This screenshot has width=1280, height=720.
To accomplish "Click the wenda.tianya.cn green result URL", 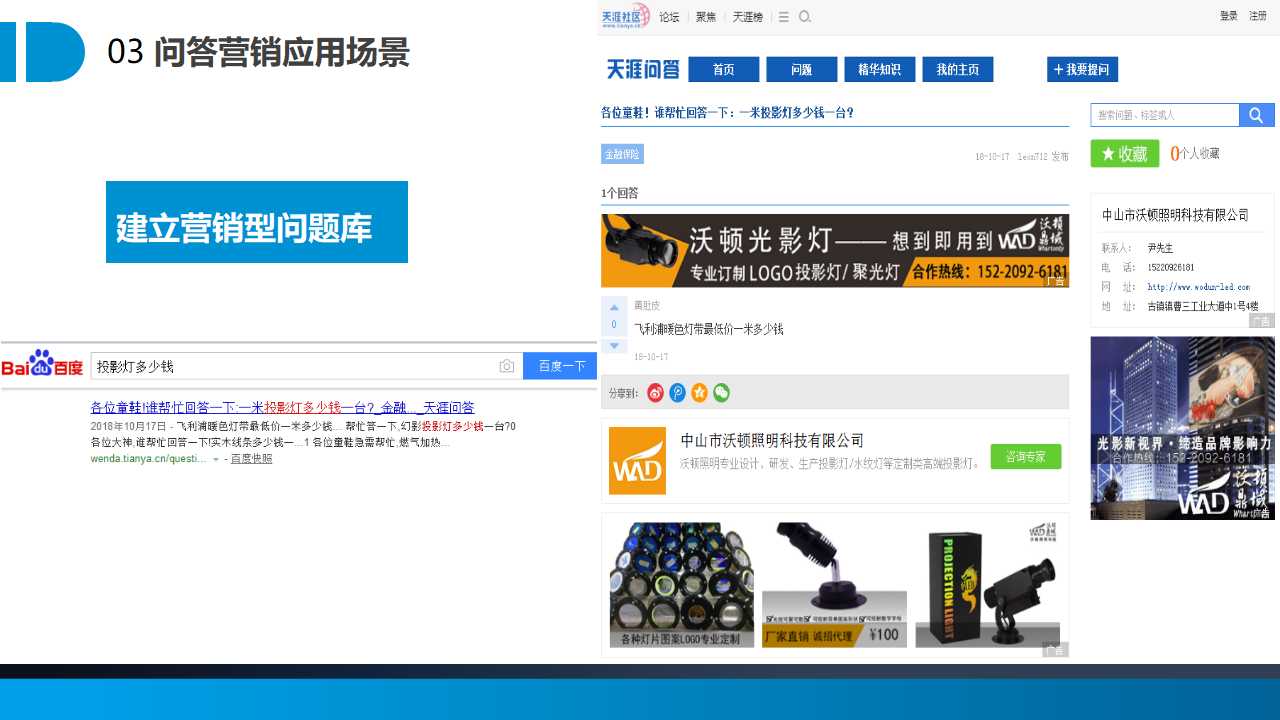I will [148, 458].
